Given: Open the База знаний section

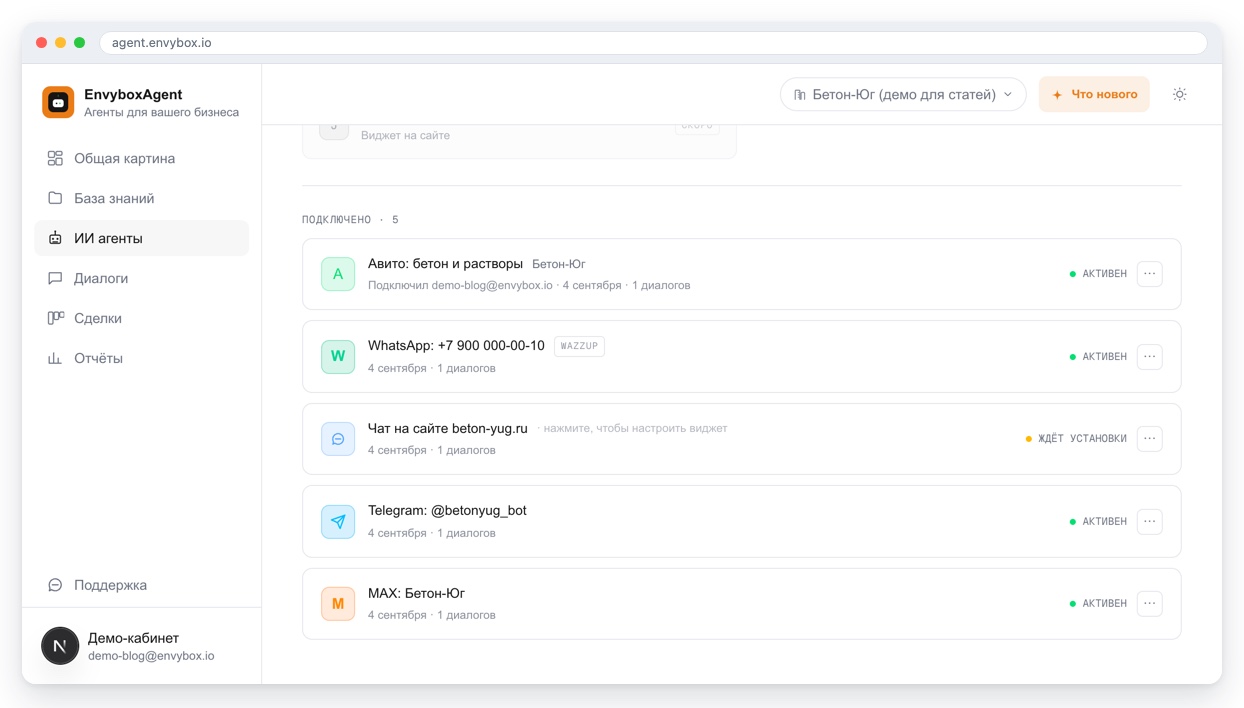Looking at the screenshot, I should 142,198.
